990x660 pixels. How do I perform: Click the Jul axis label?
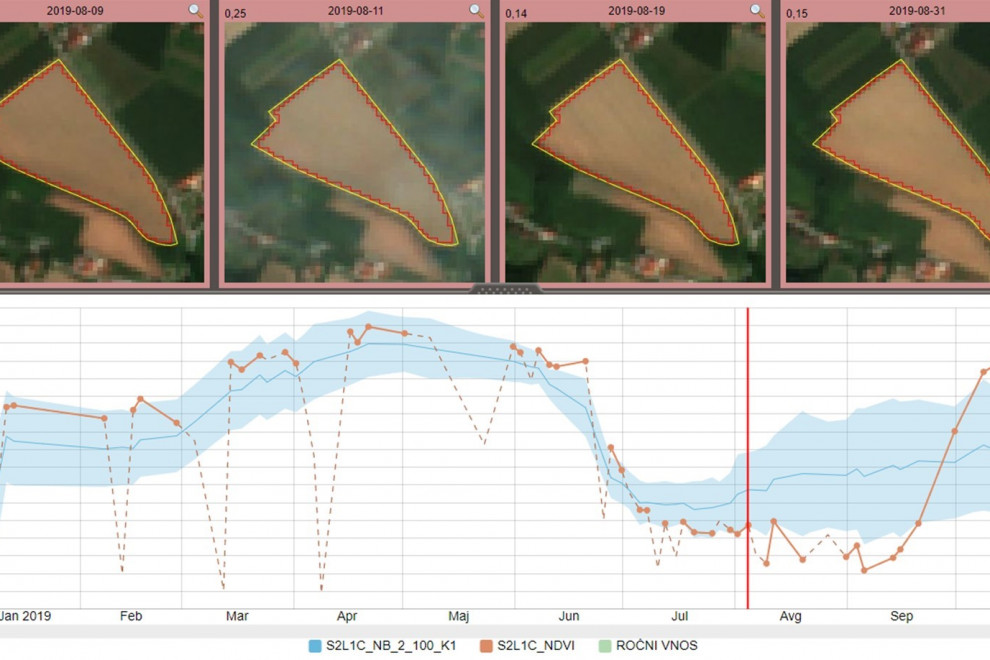(x=679, y=616)
